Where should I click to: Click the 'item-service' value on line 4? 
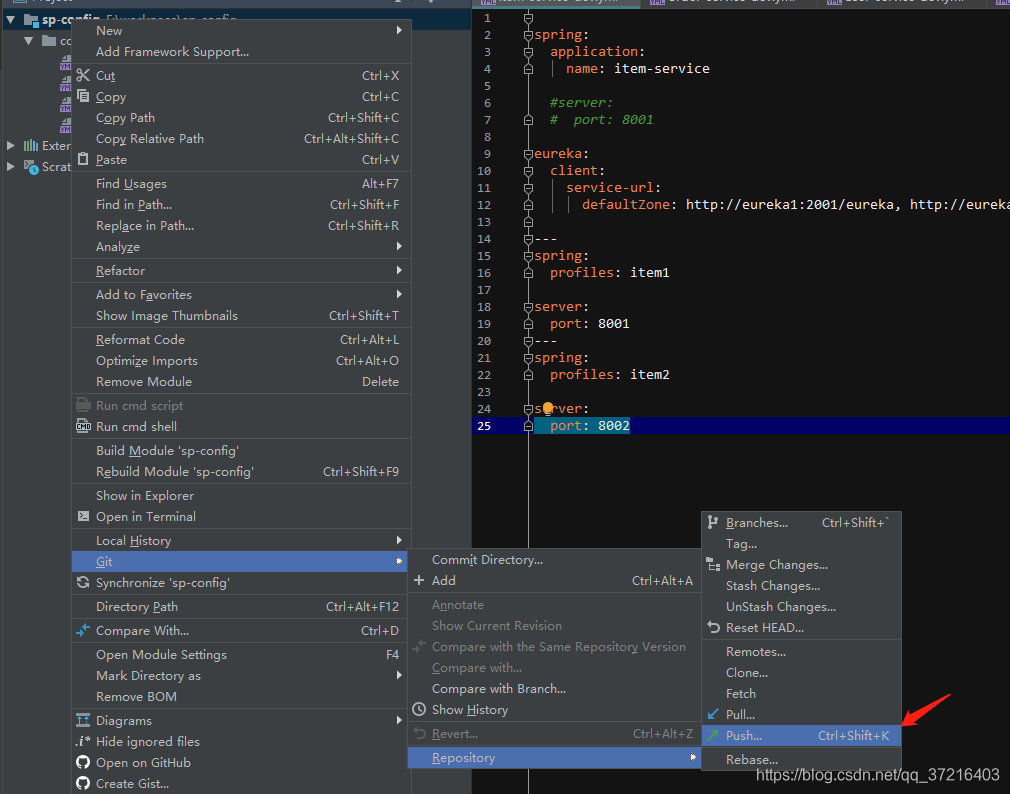662,68
